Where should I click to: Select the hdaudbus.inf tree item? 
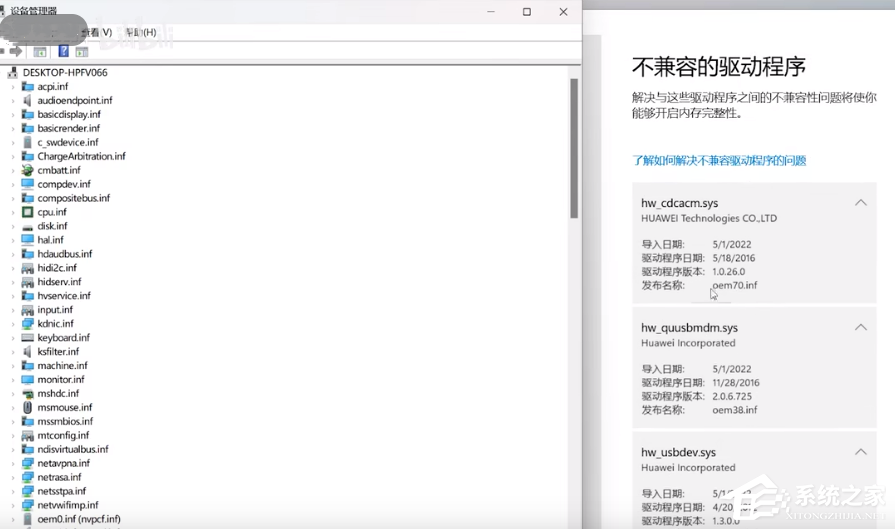coord(64,254)
